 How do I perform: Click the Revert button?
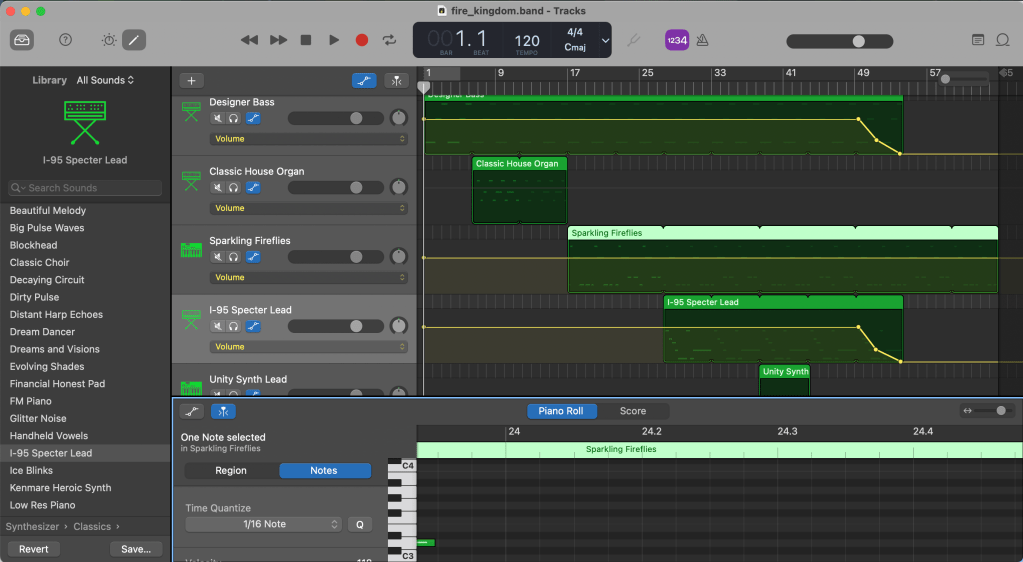(34, 549)
